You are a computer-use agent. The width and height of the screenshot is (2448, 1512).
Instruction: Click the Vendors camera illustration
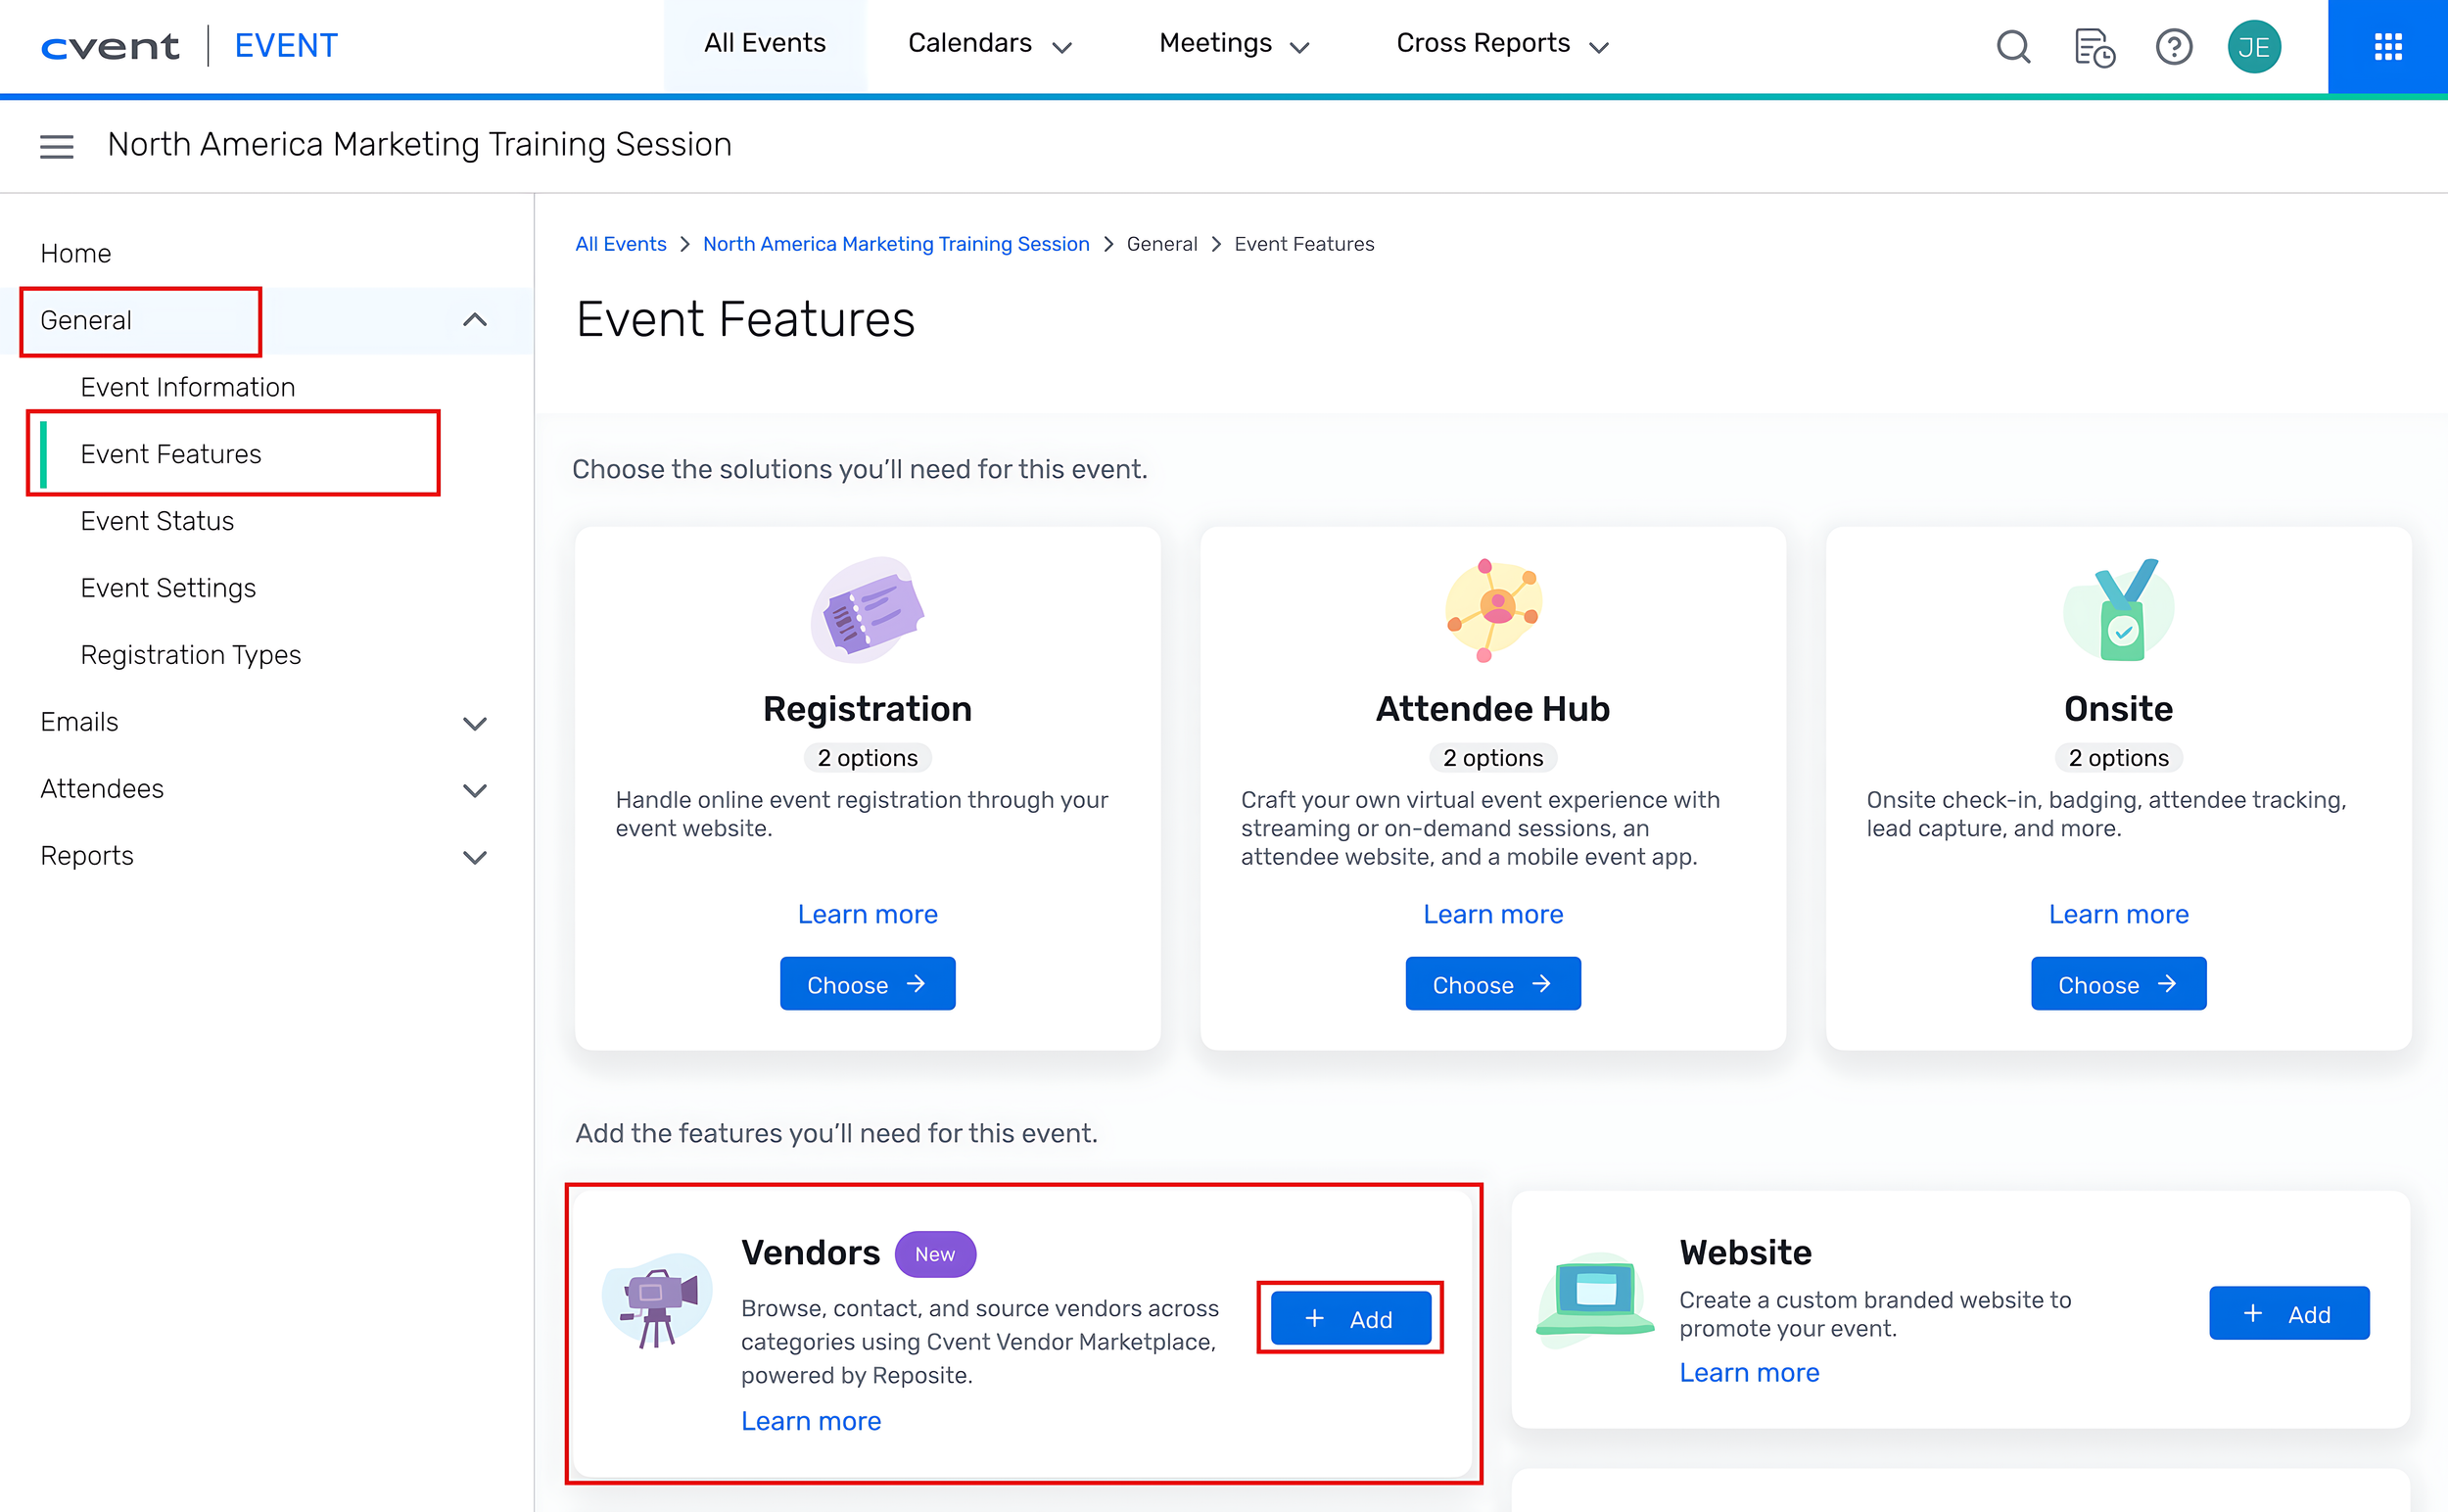657,1300
